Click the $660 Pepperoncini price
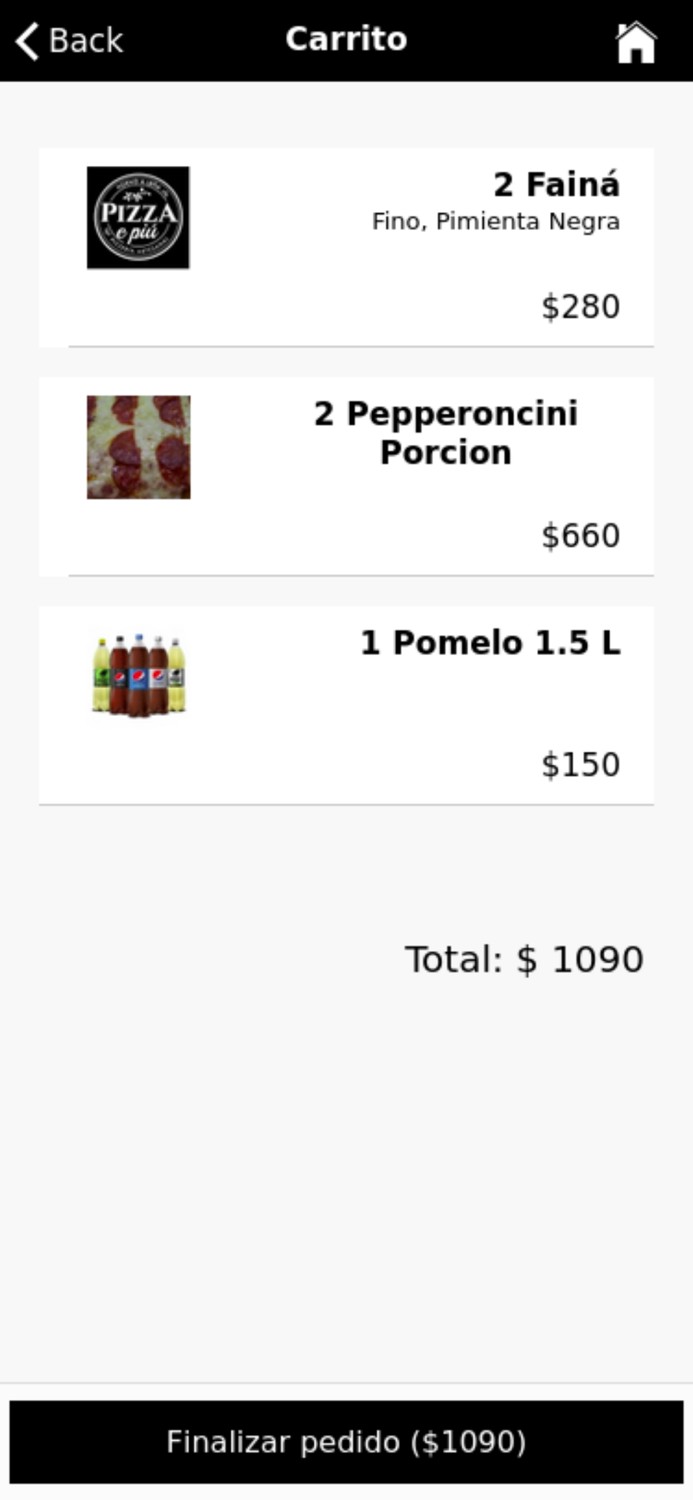The image size is (693, 1500). pos(580,536)
